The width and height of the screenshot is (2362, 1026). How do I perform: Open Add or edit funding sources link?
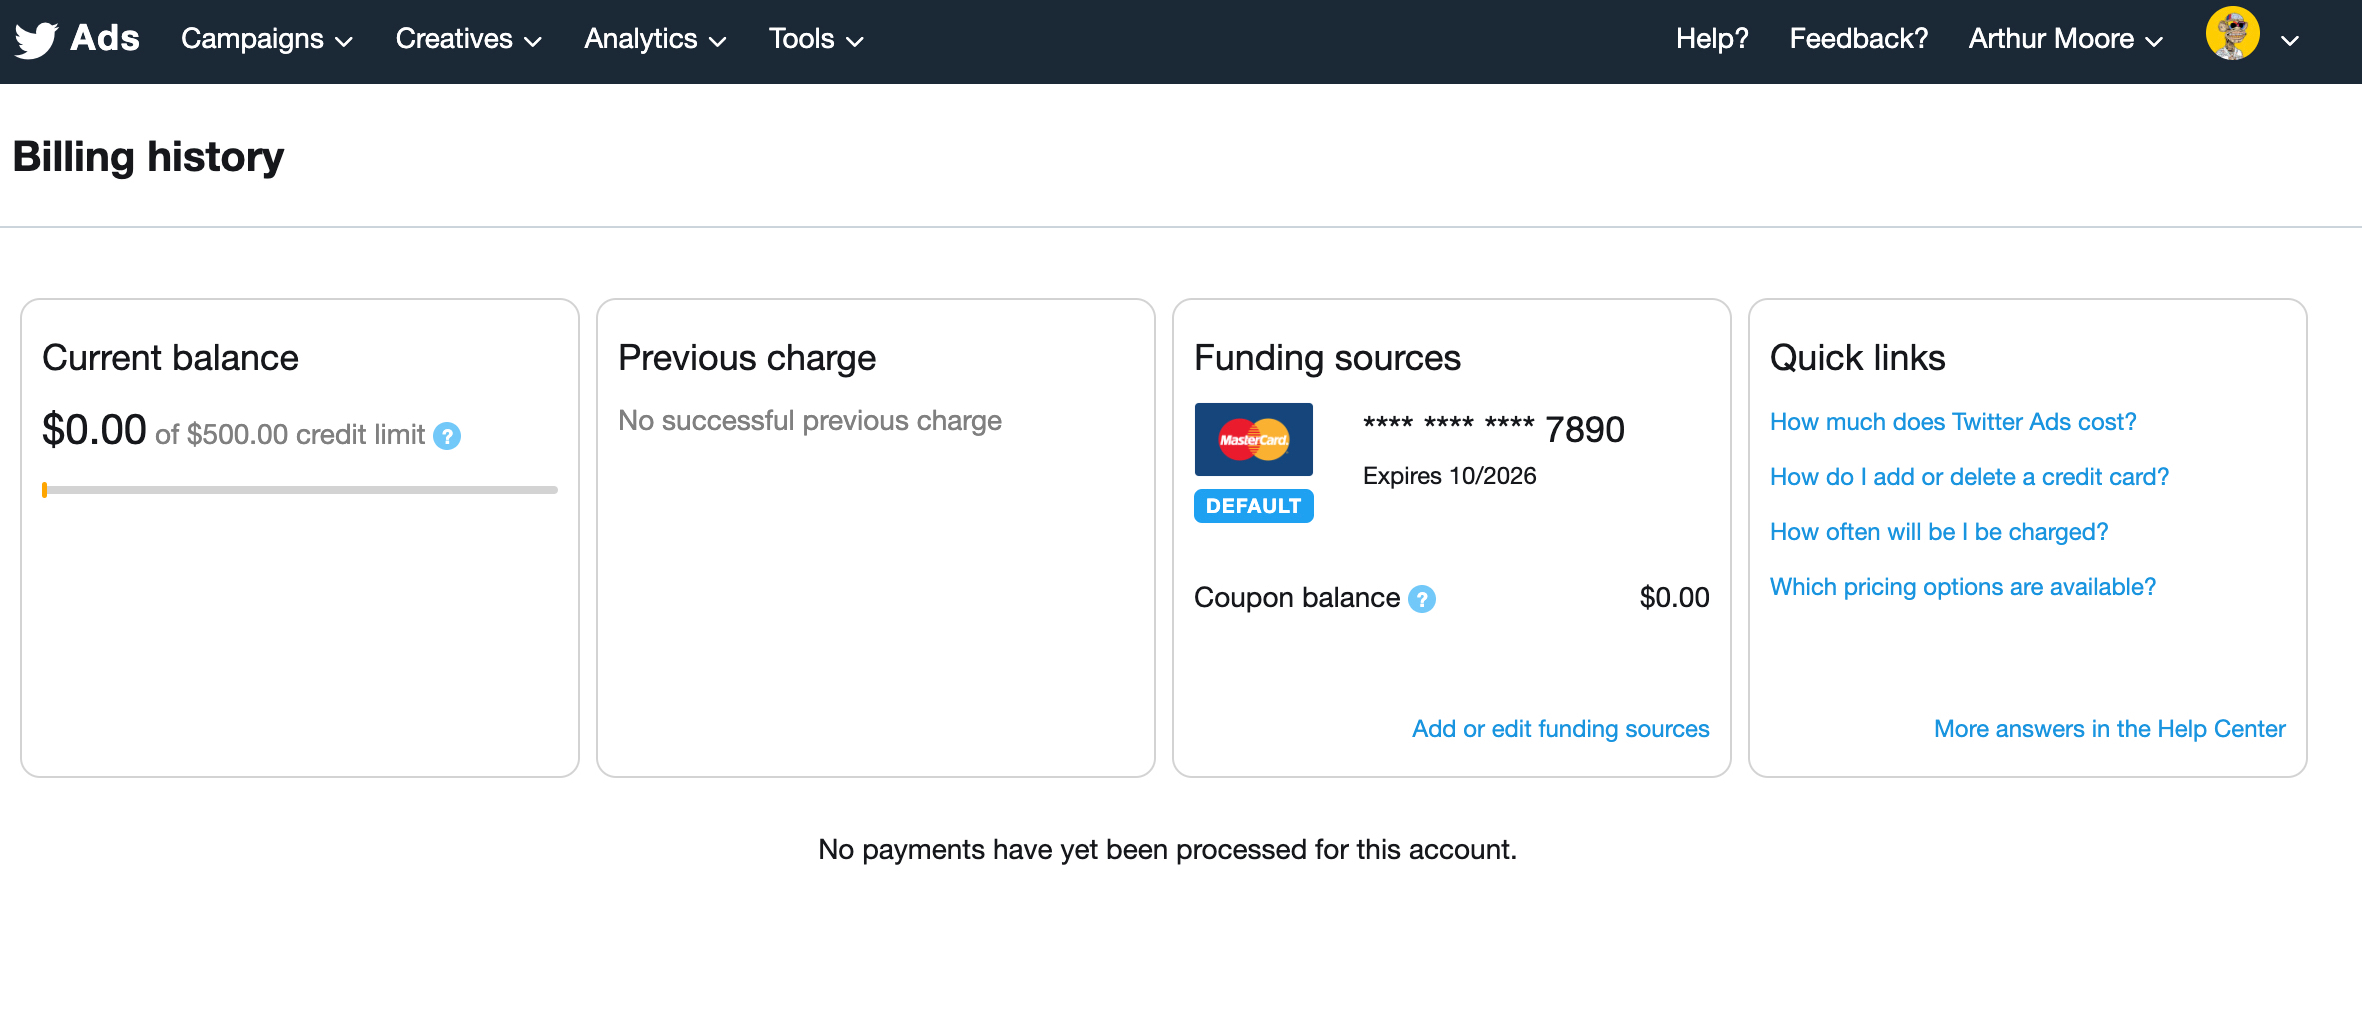(1560, 729)
